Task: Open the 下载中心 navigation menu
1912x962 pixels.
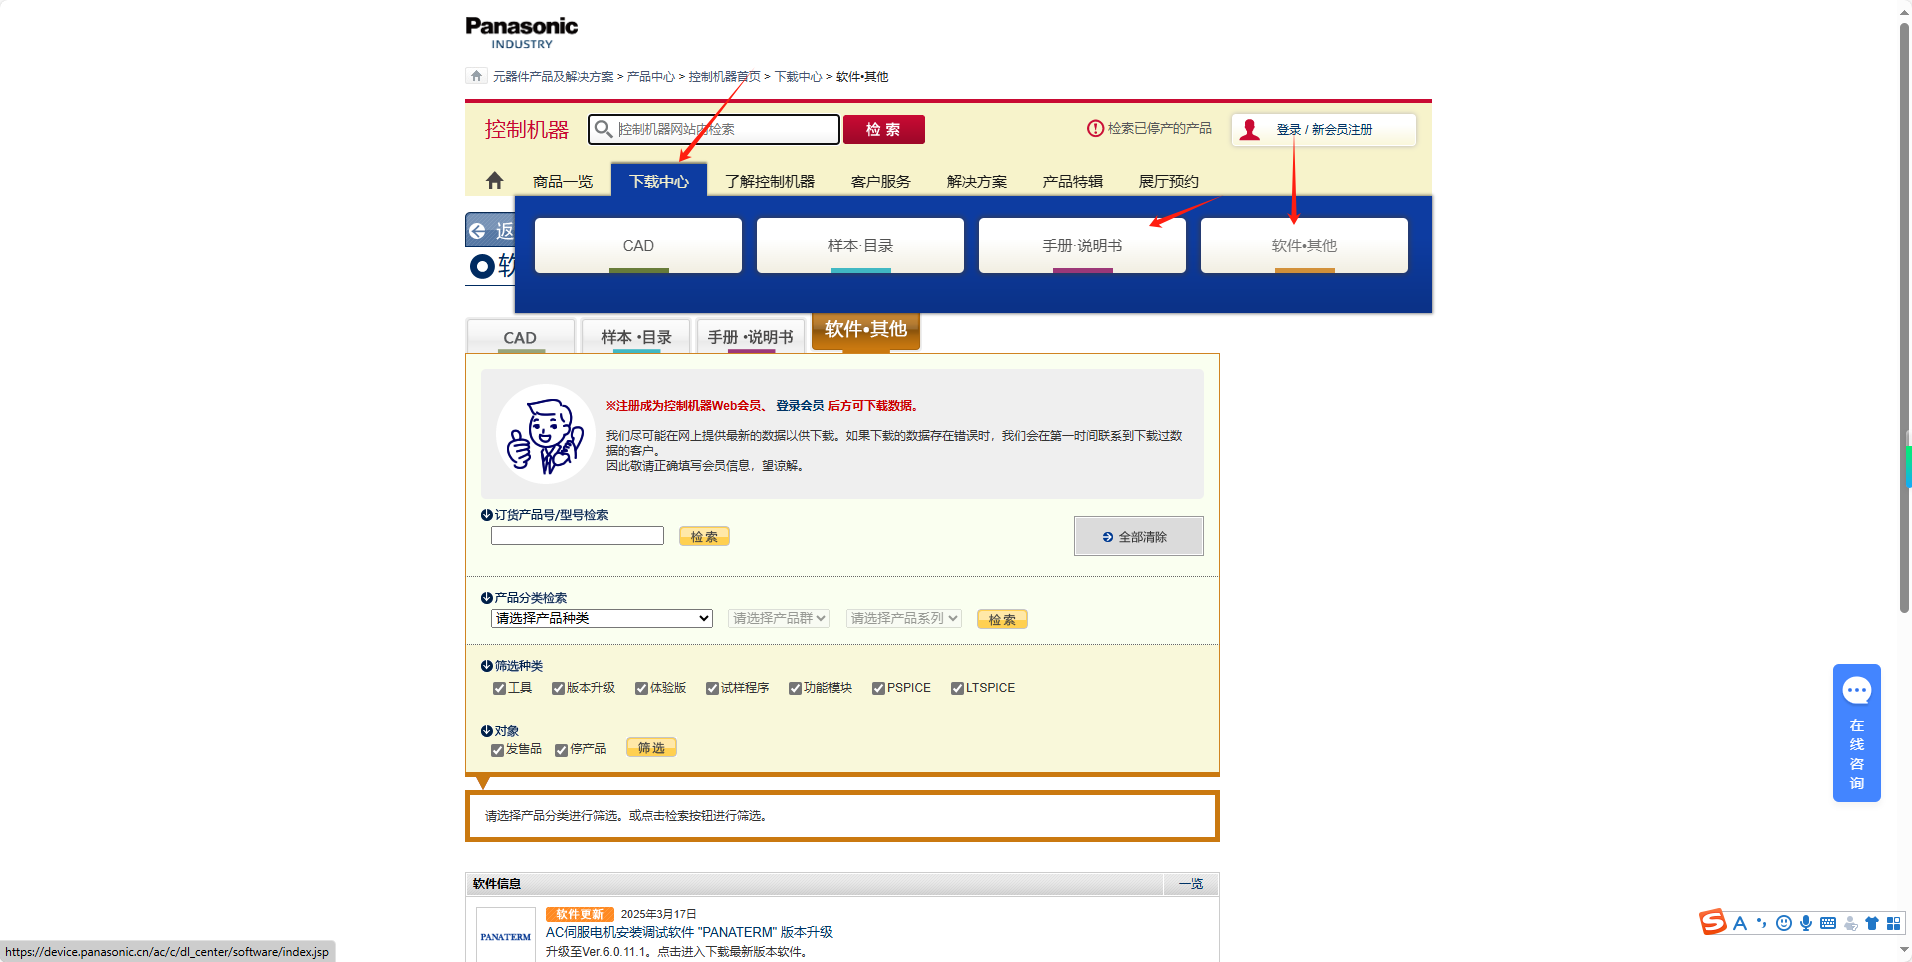Action: point(659,181)
